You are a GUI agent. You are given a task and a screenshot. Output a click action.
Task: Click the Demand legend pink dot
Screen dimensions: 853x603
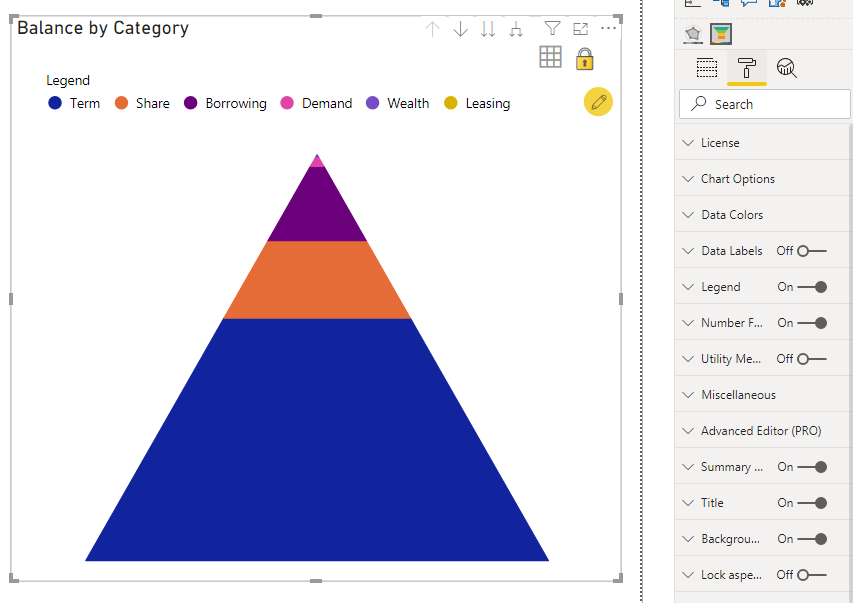coord(287,103)
